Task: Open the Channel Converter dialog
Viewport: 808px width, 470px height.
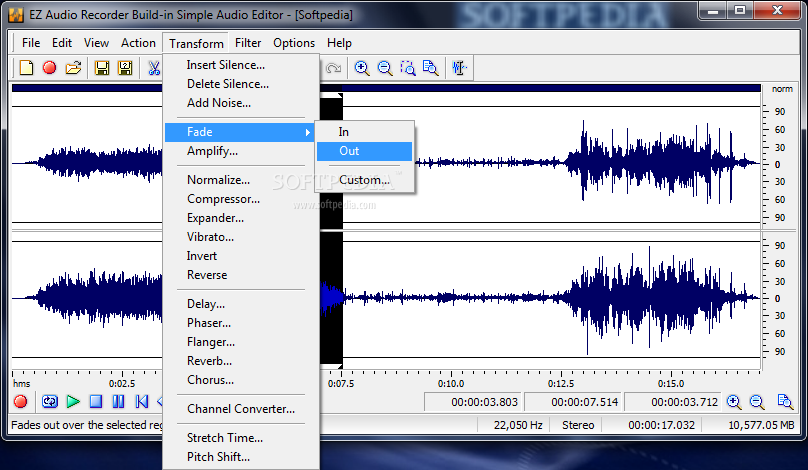Action: (240, 409)
